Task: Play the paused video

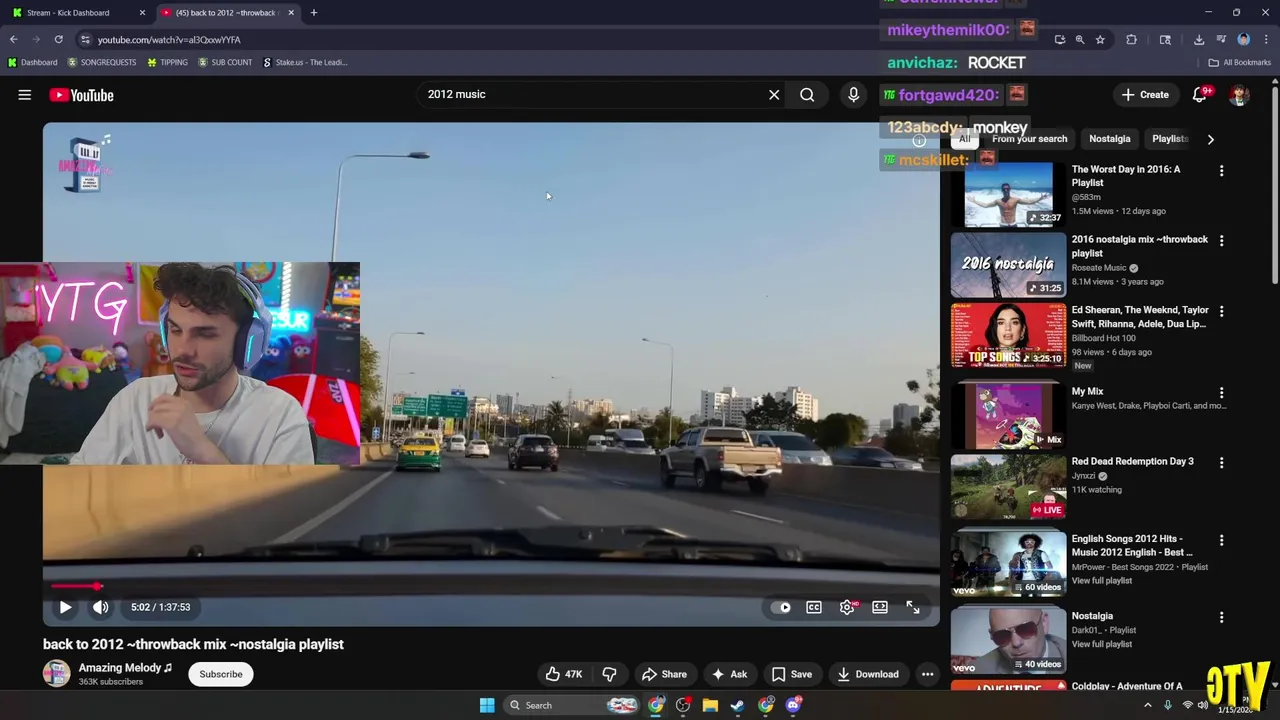Action: 65,607
